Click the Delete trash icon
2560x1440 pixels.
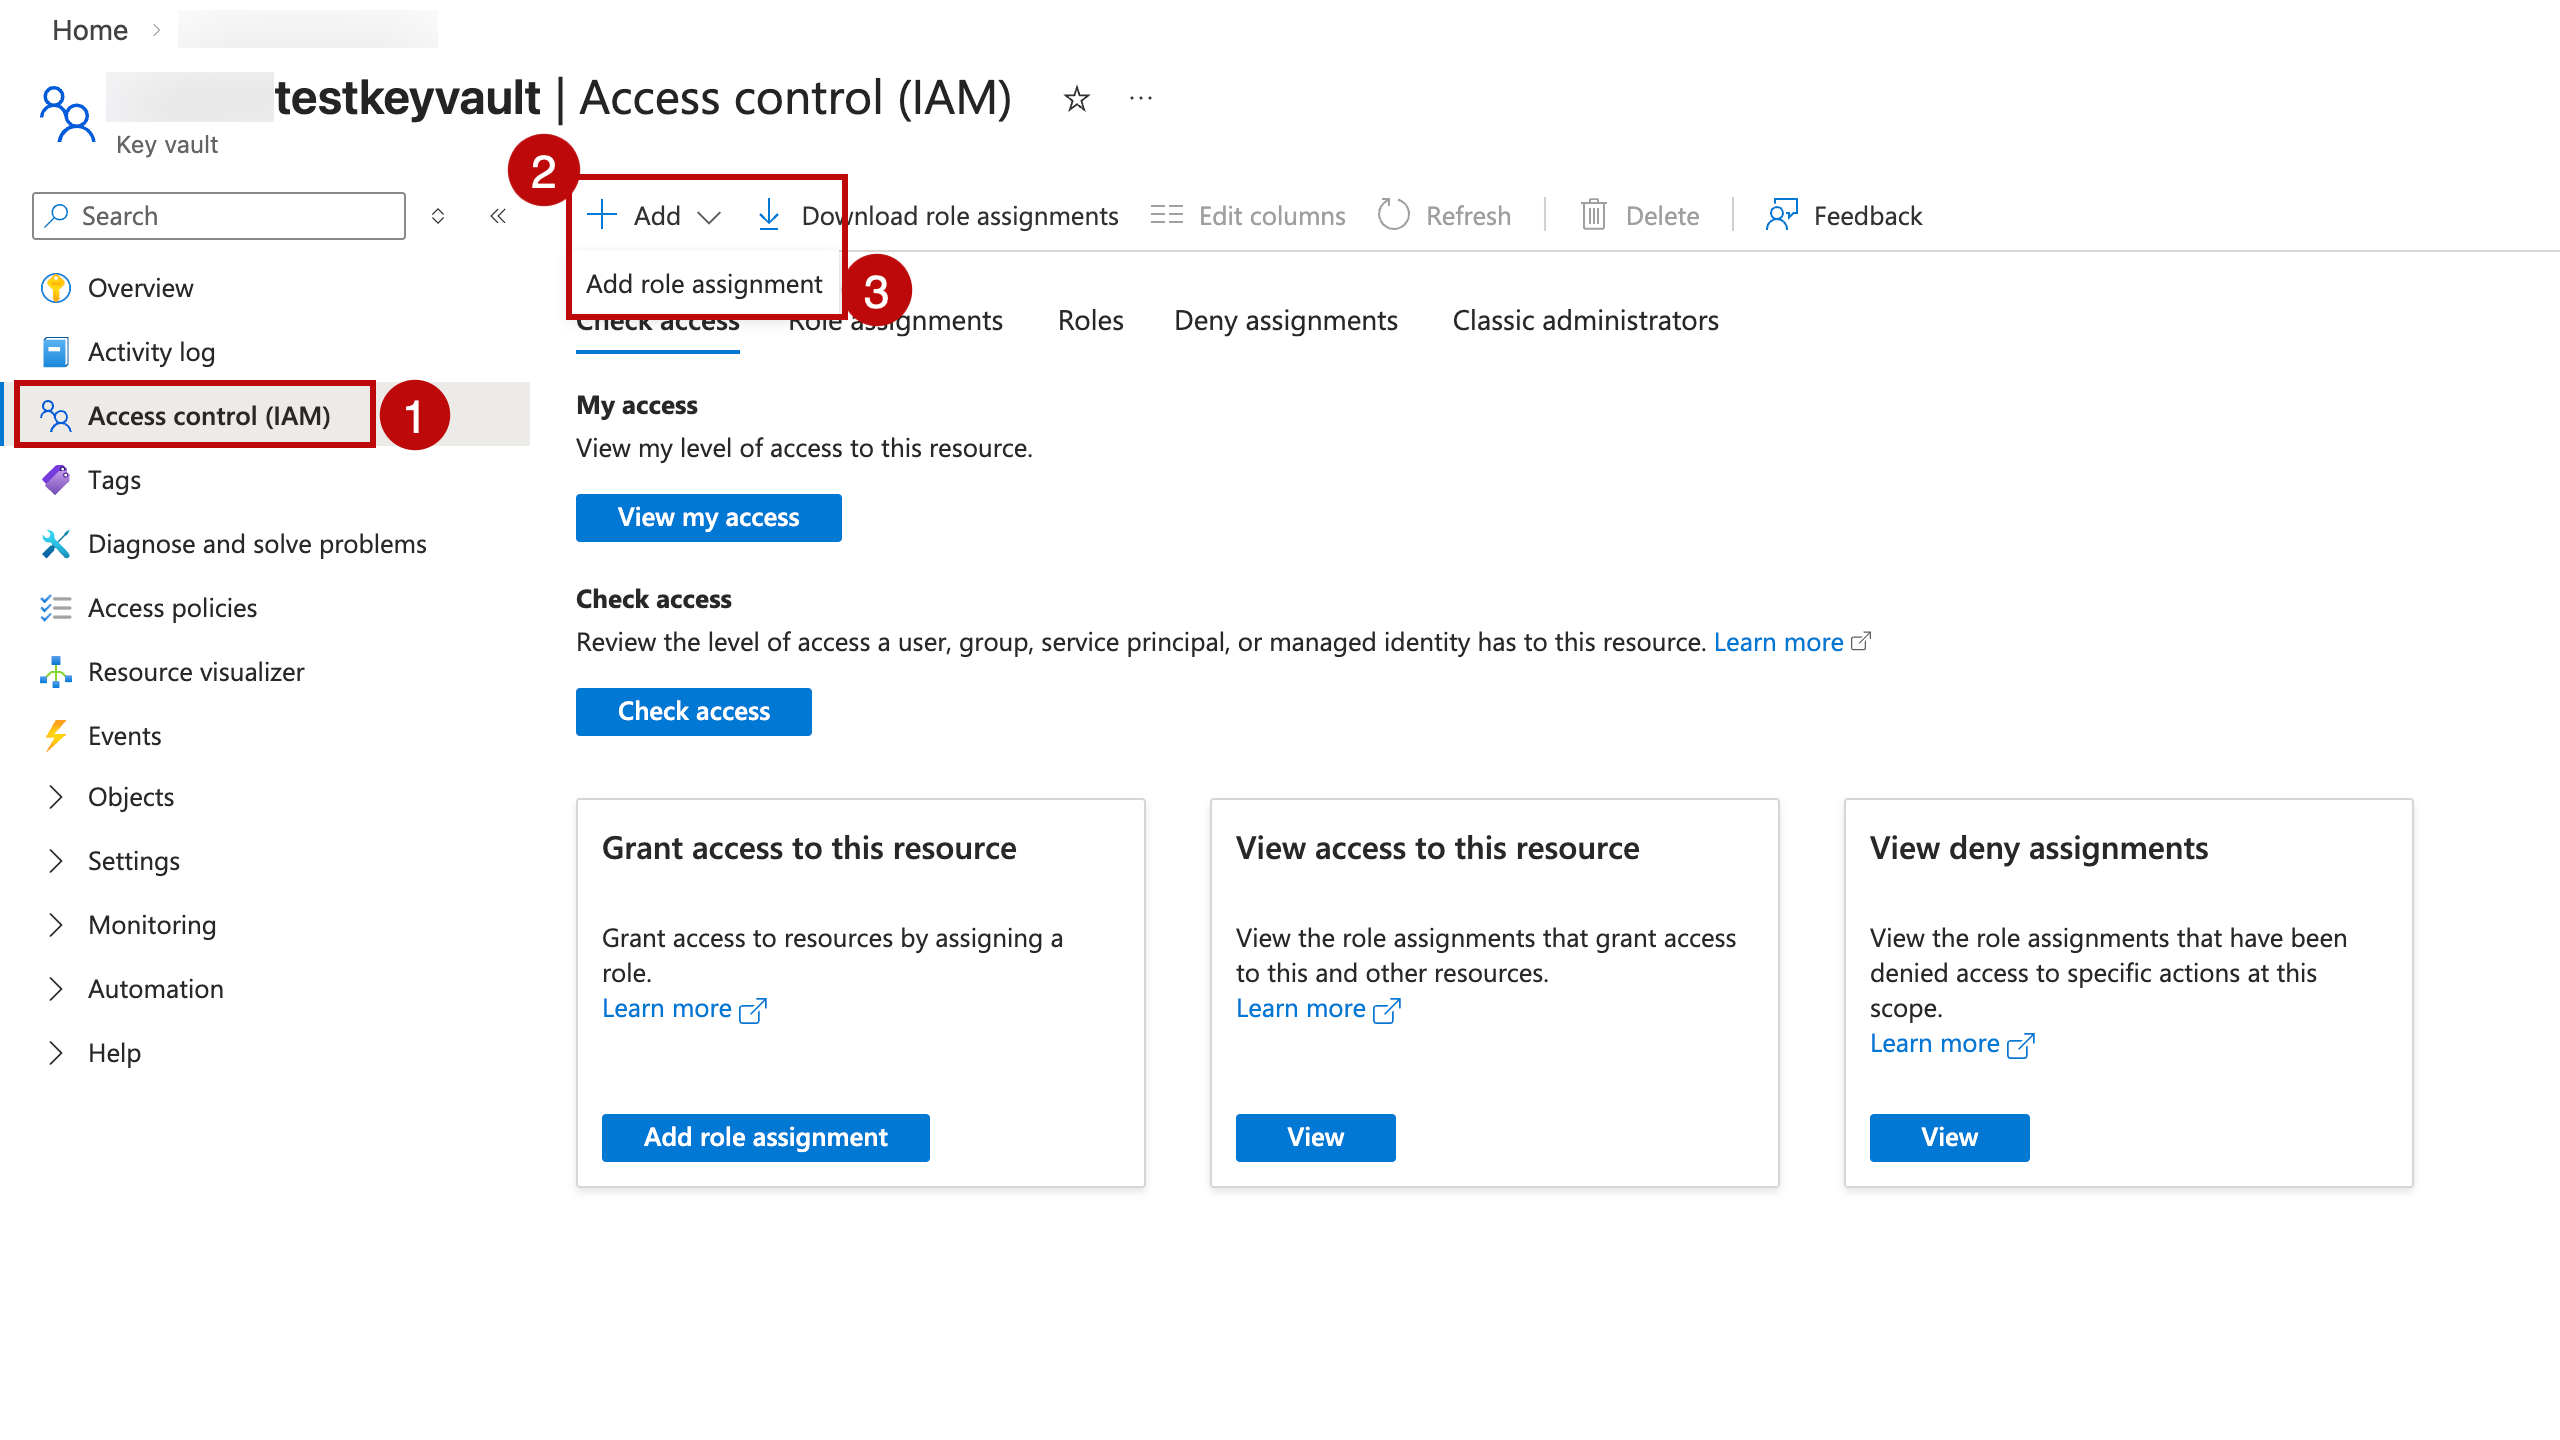point(1594,215)
